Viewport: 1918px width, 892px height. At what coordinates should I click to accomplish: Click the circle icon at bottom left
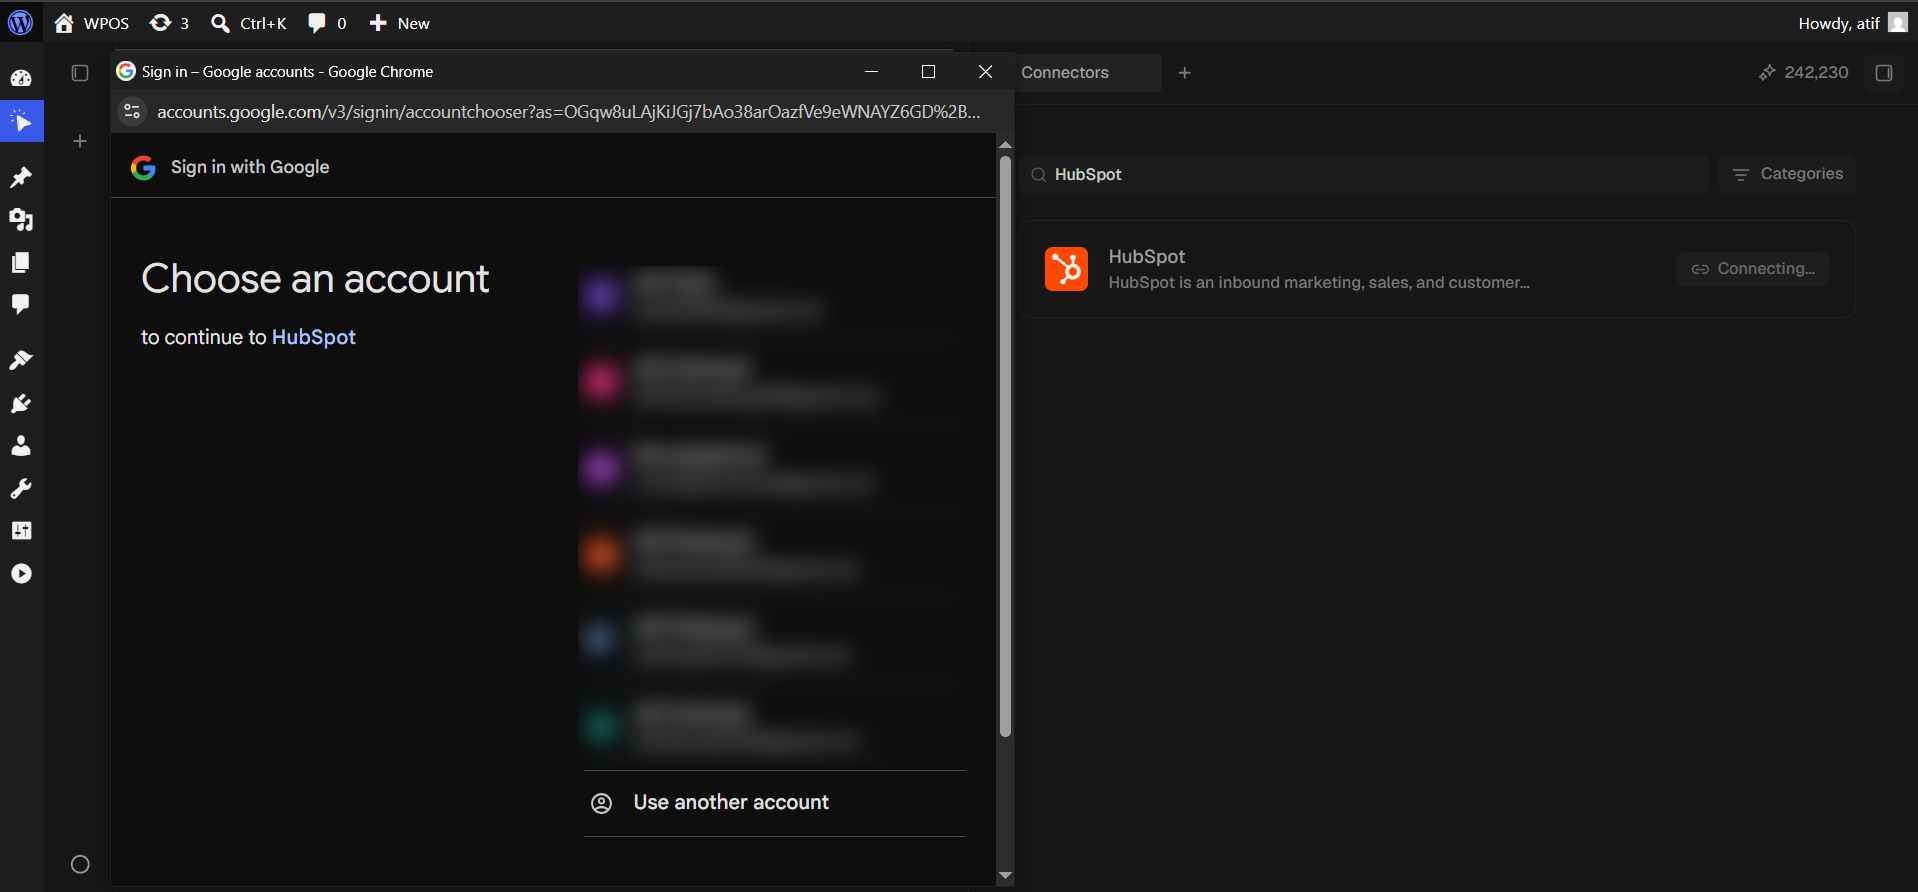(x=80, y=864)
